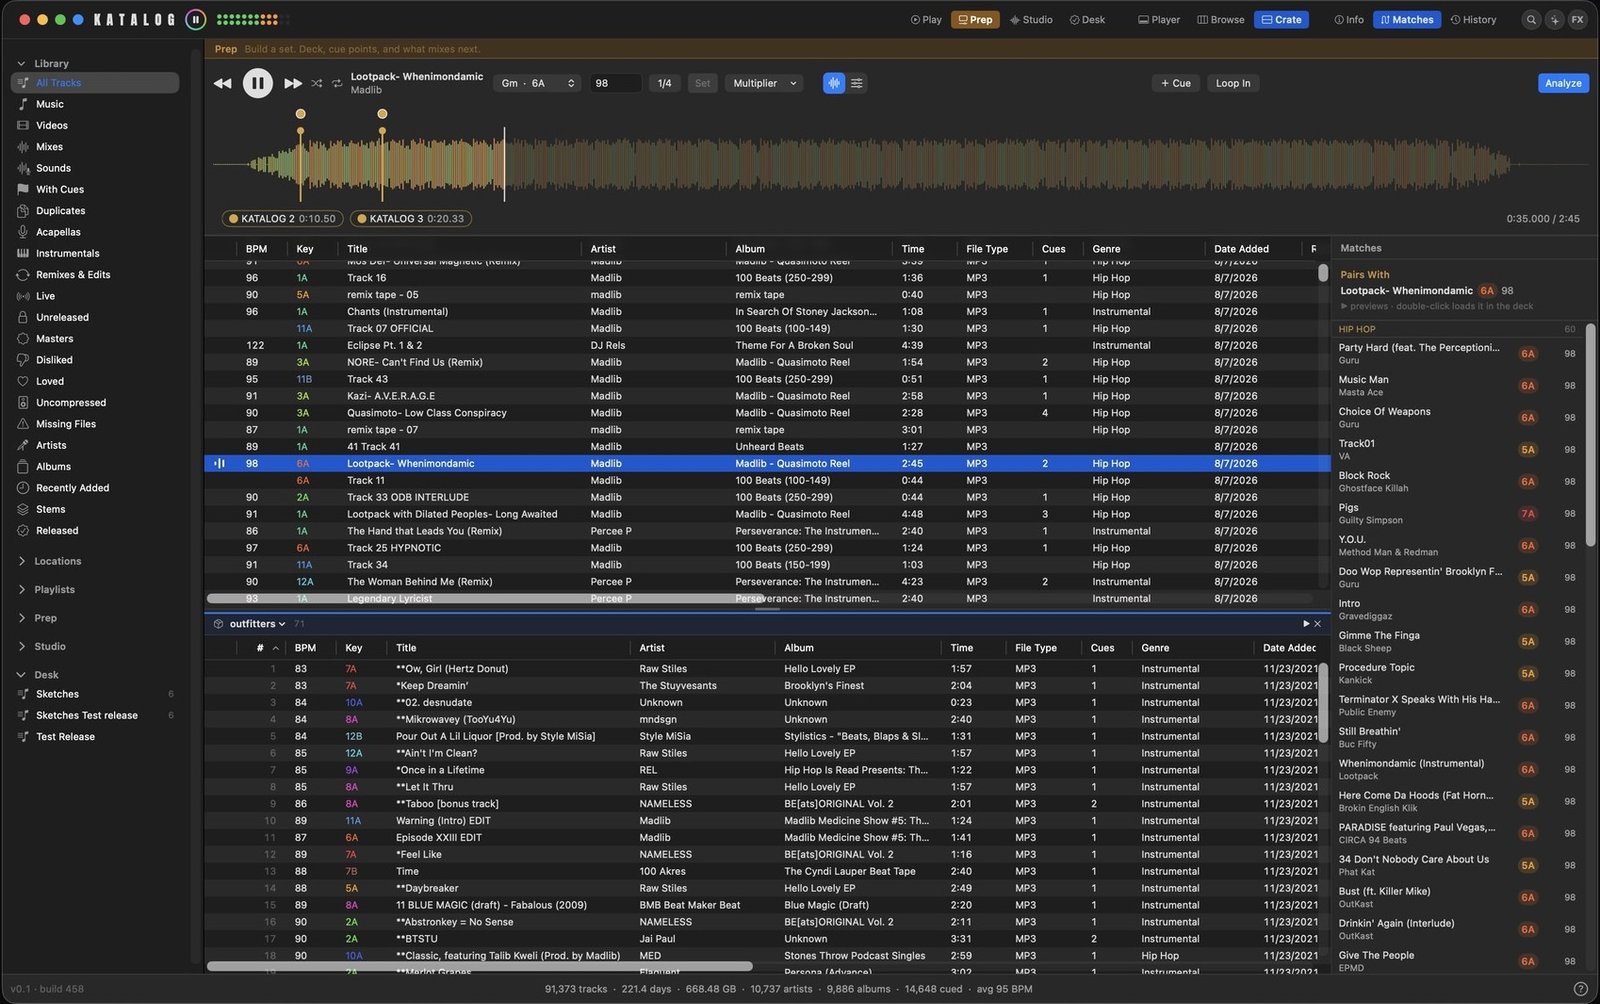This screenshot has height=1004, width=1600.
Task: Open Stems in the sidebar
Action: click(95, 509)
